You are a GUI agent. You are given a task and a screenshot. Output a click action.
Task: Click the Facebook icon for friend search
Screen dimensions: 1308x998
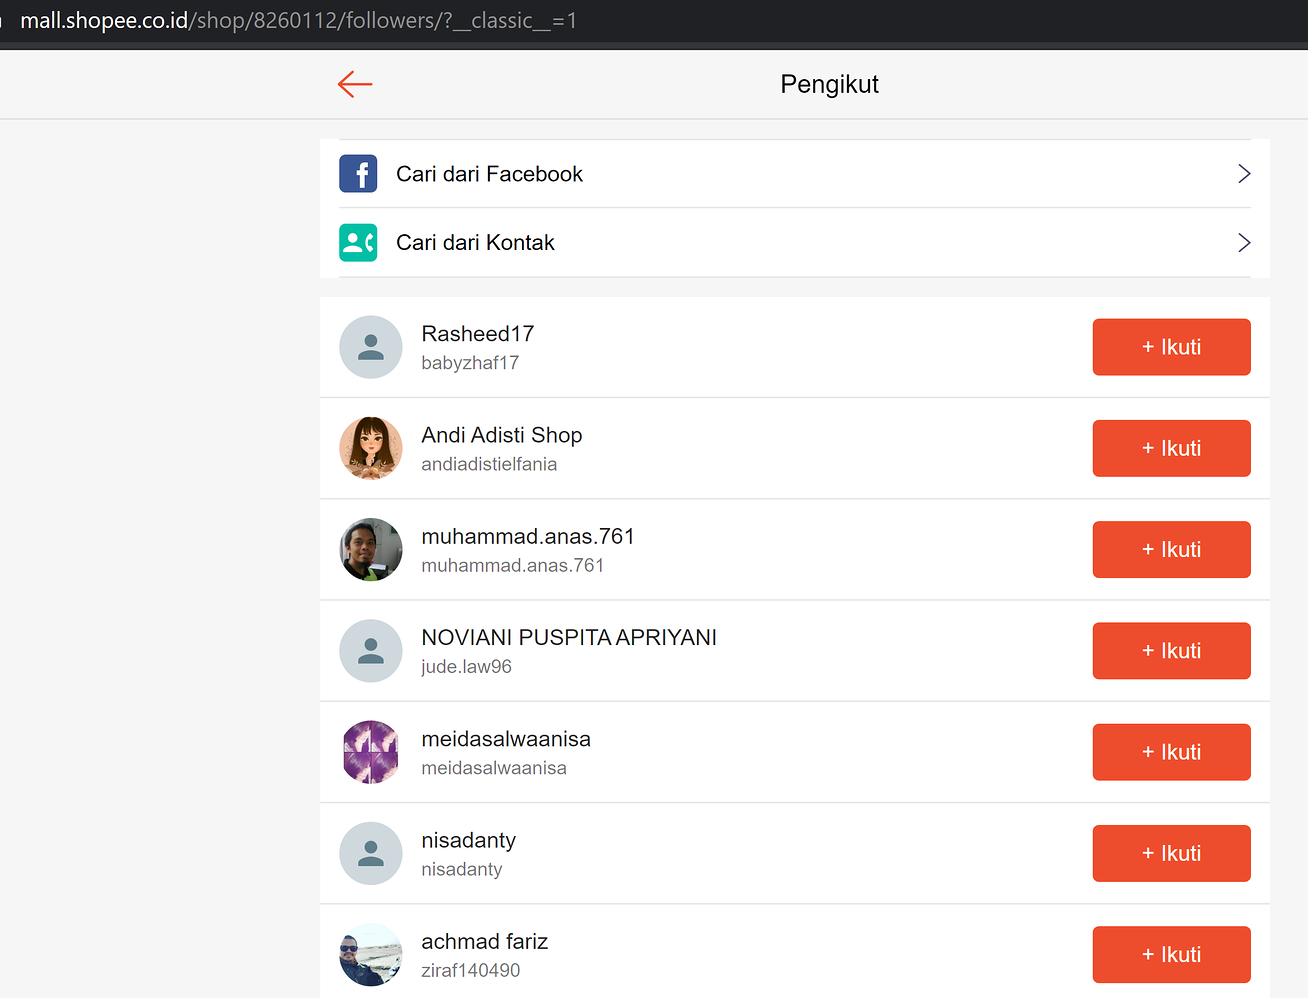(358, 173)
